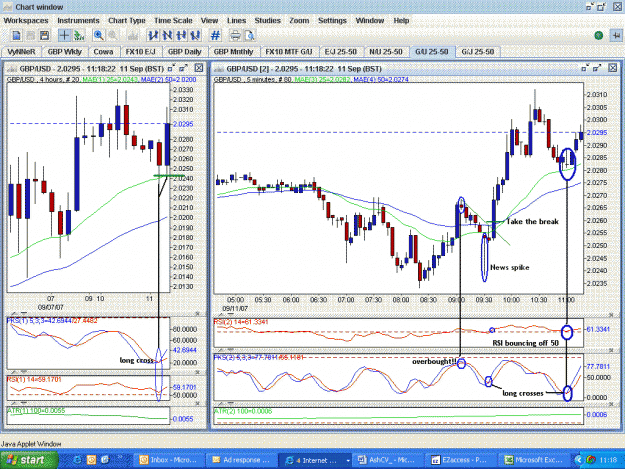625x469 pixels.
Task: Switch to the G/J 25-50 tab
Action: pyautogui.click(x=478, y=52)
